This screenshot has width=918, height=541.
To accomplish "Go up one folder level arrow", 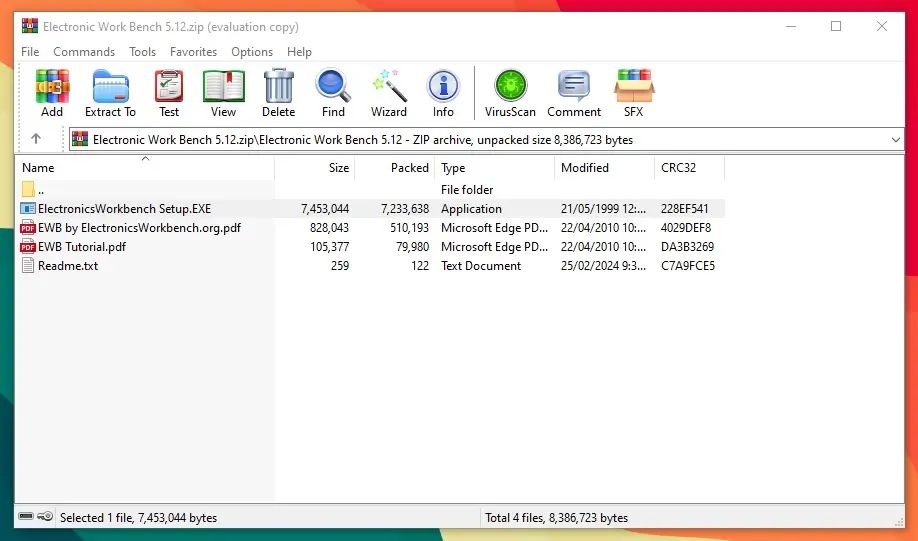I will [36, 139].
